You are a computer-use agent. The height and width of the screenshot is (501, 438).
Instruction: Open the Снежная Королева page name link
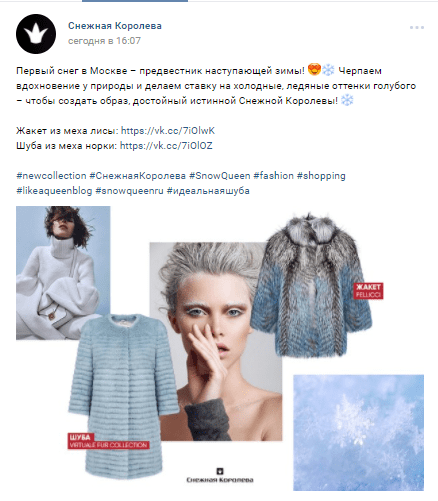click(115, 26)
